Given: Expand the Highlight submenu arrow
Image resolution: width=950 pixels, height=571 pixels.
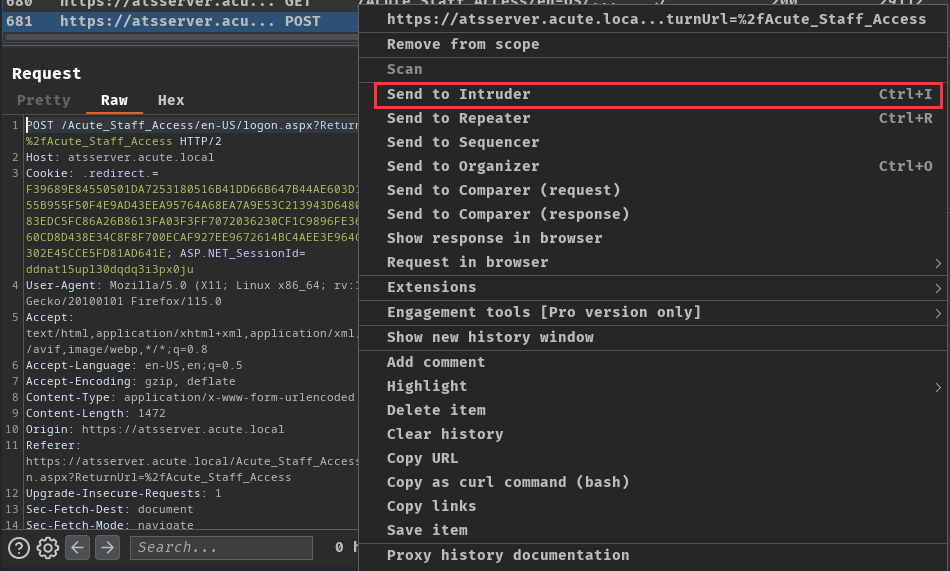Looking at the screenshot, I should 938,387.
